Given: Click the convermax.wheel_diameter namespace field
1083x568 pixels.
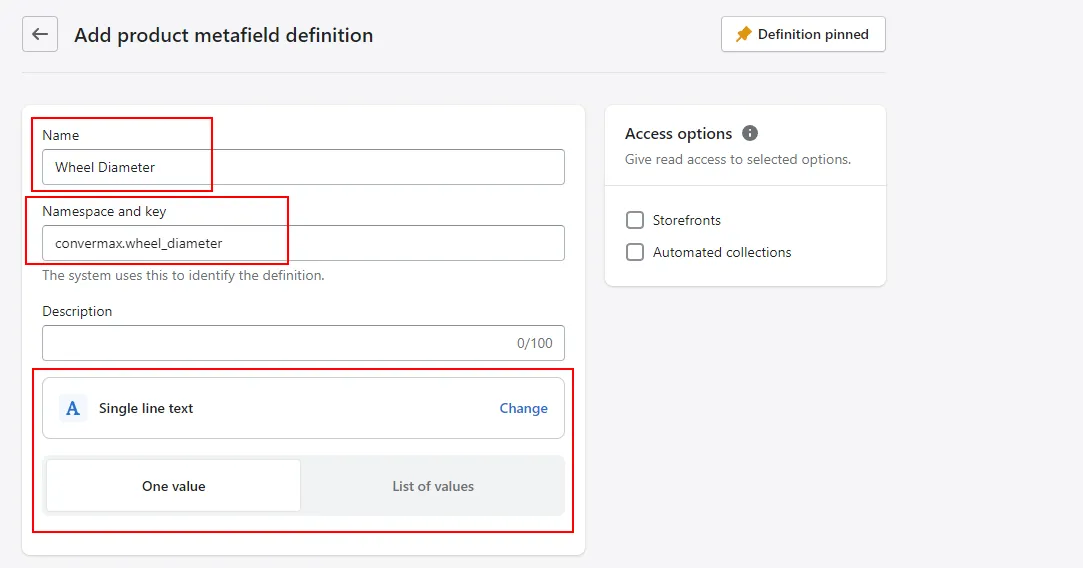Looking at the screenshot, I should [x=303, y=243].
